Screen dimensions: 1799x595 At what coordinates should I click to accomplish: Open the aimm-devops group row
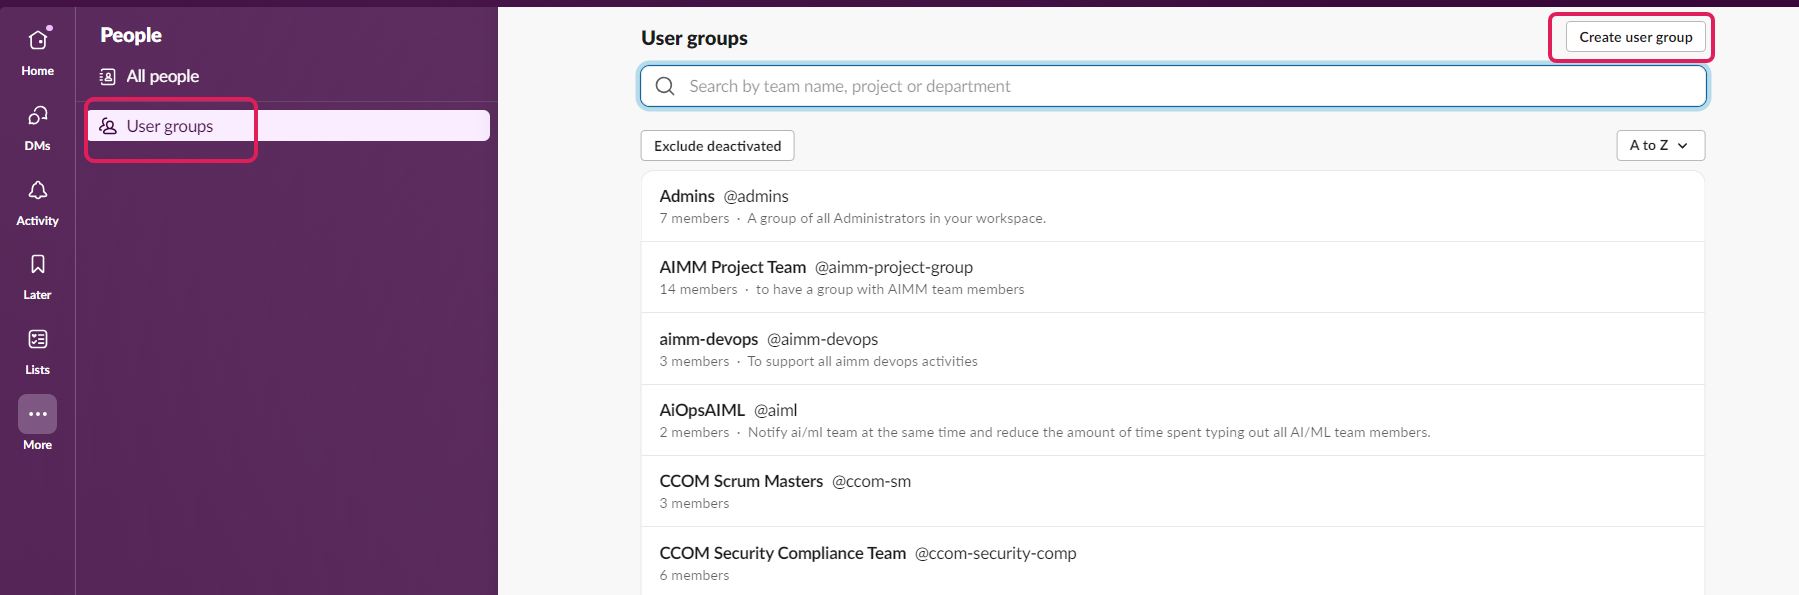(1173, 349)
